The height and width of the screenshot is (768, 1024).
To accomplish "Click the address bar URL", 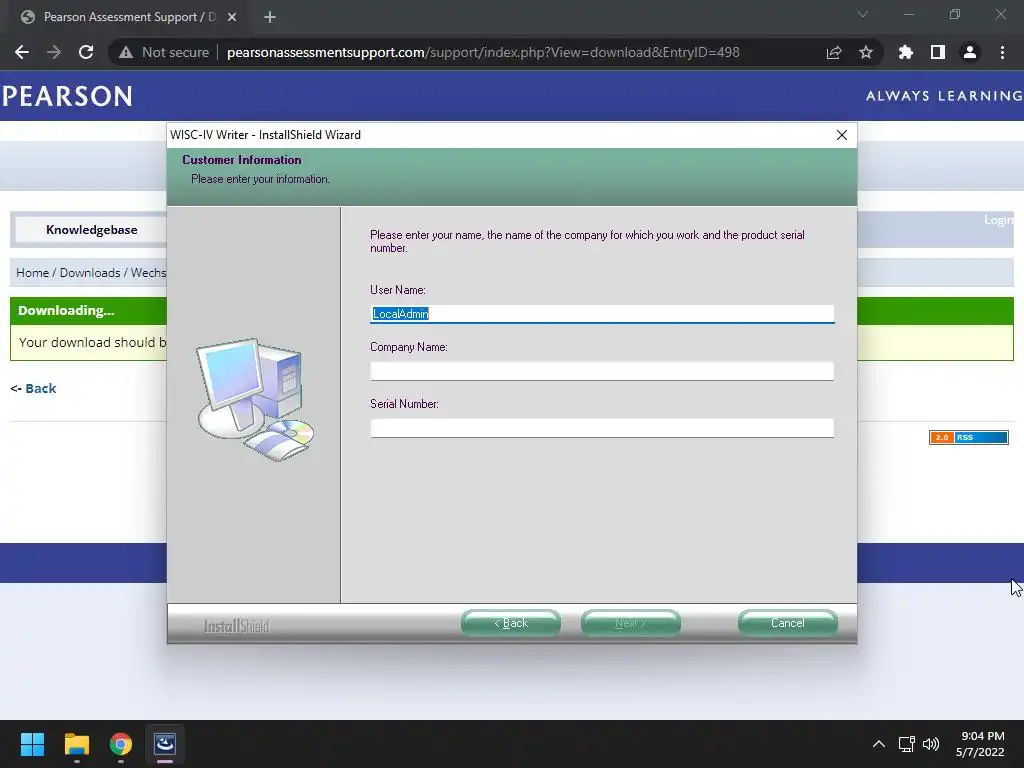I will [483, 52].
